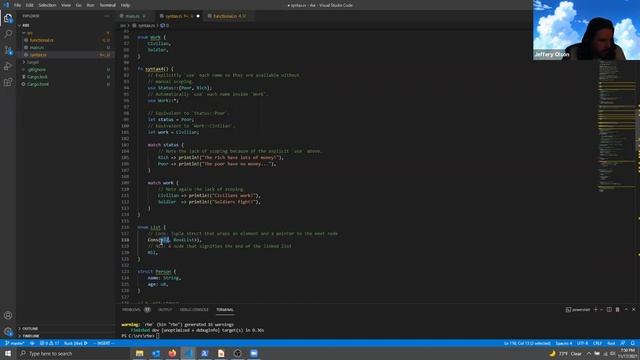Open the Extensions view

pyautogui.click(x=8, y=82)
